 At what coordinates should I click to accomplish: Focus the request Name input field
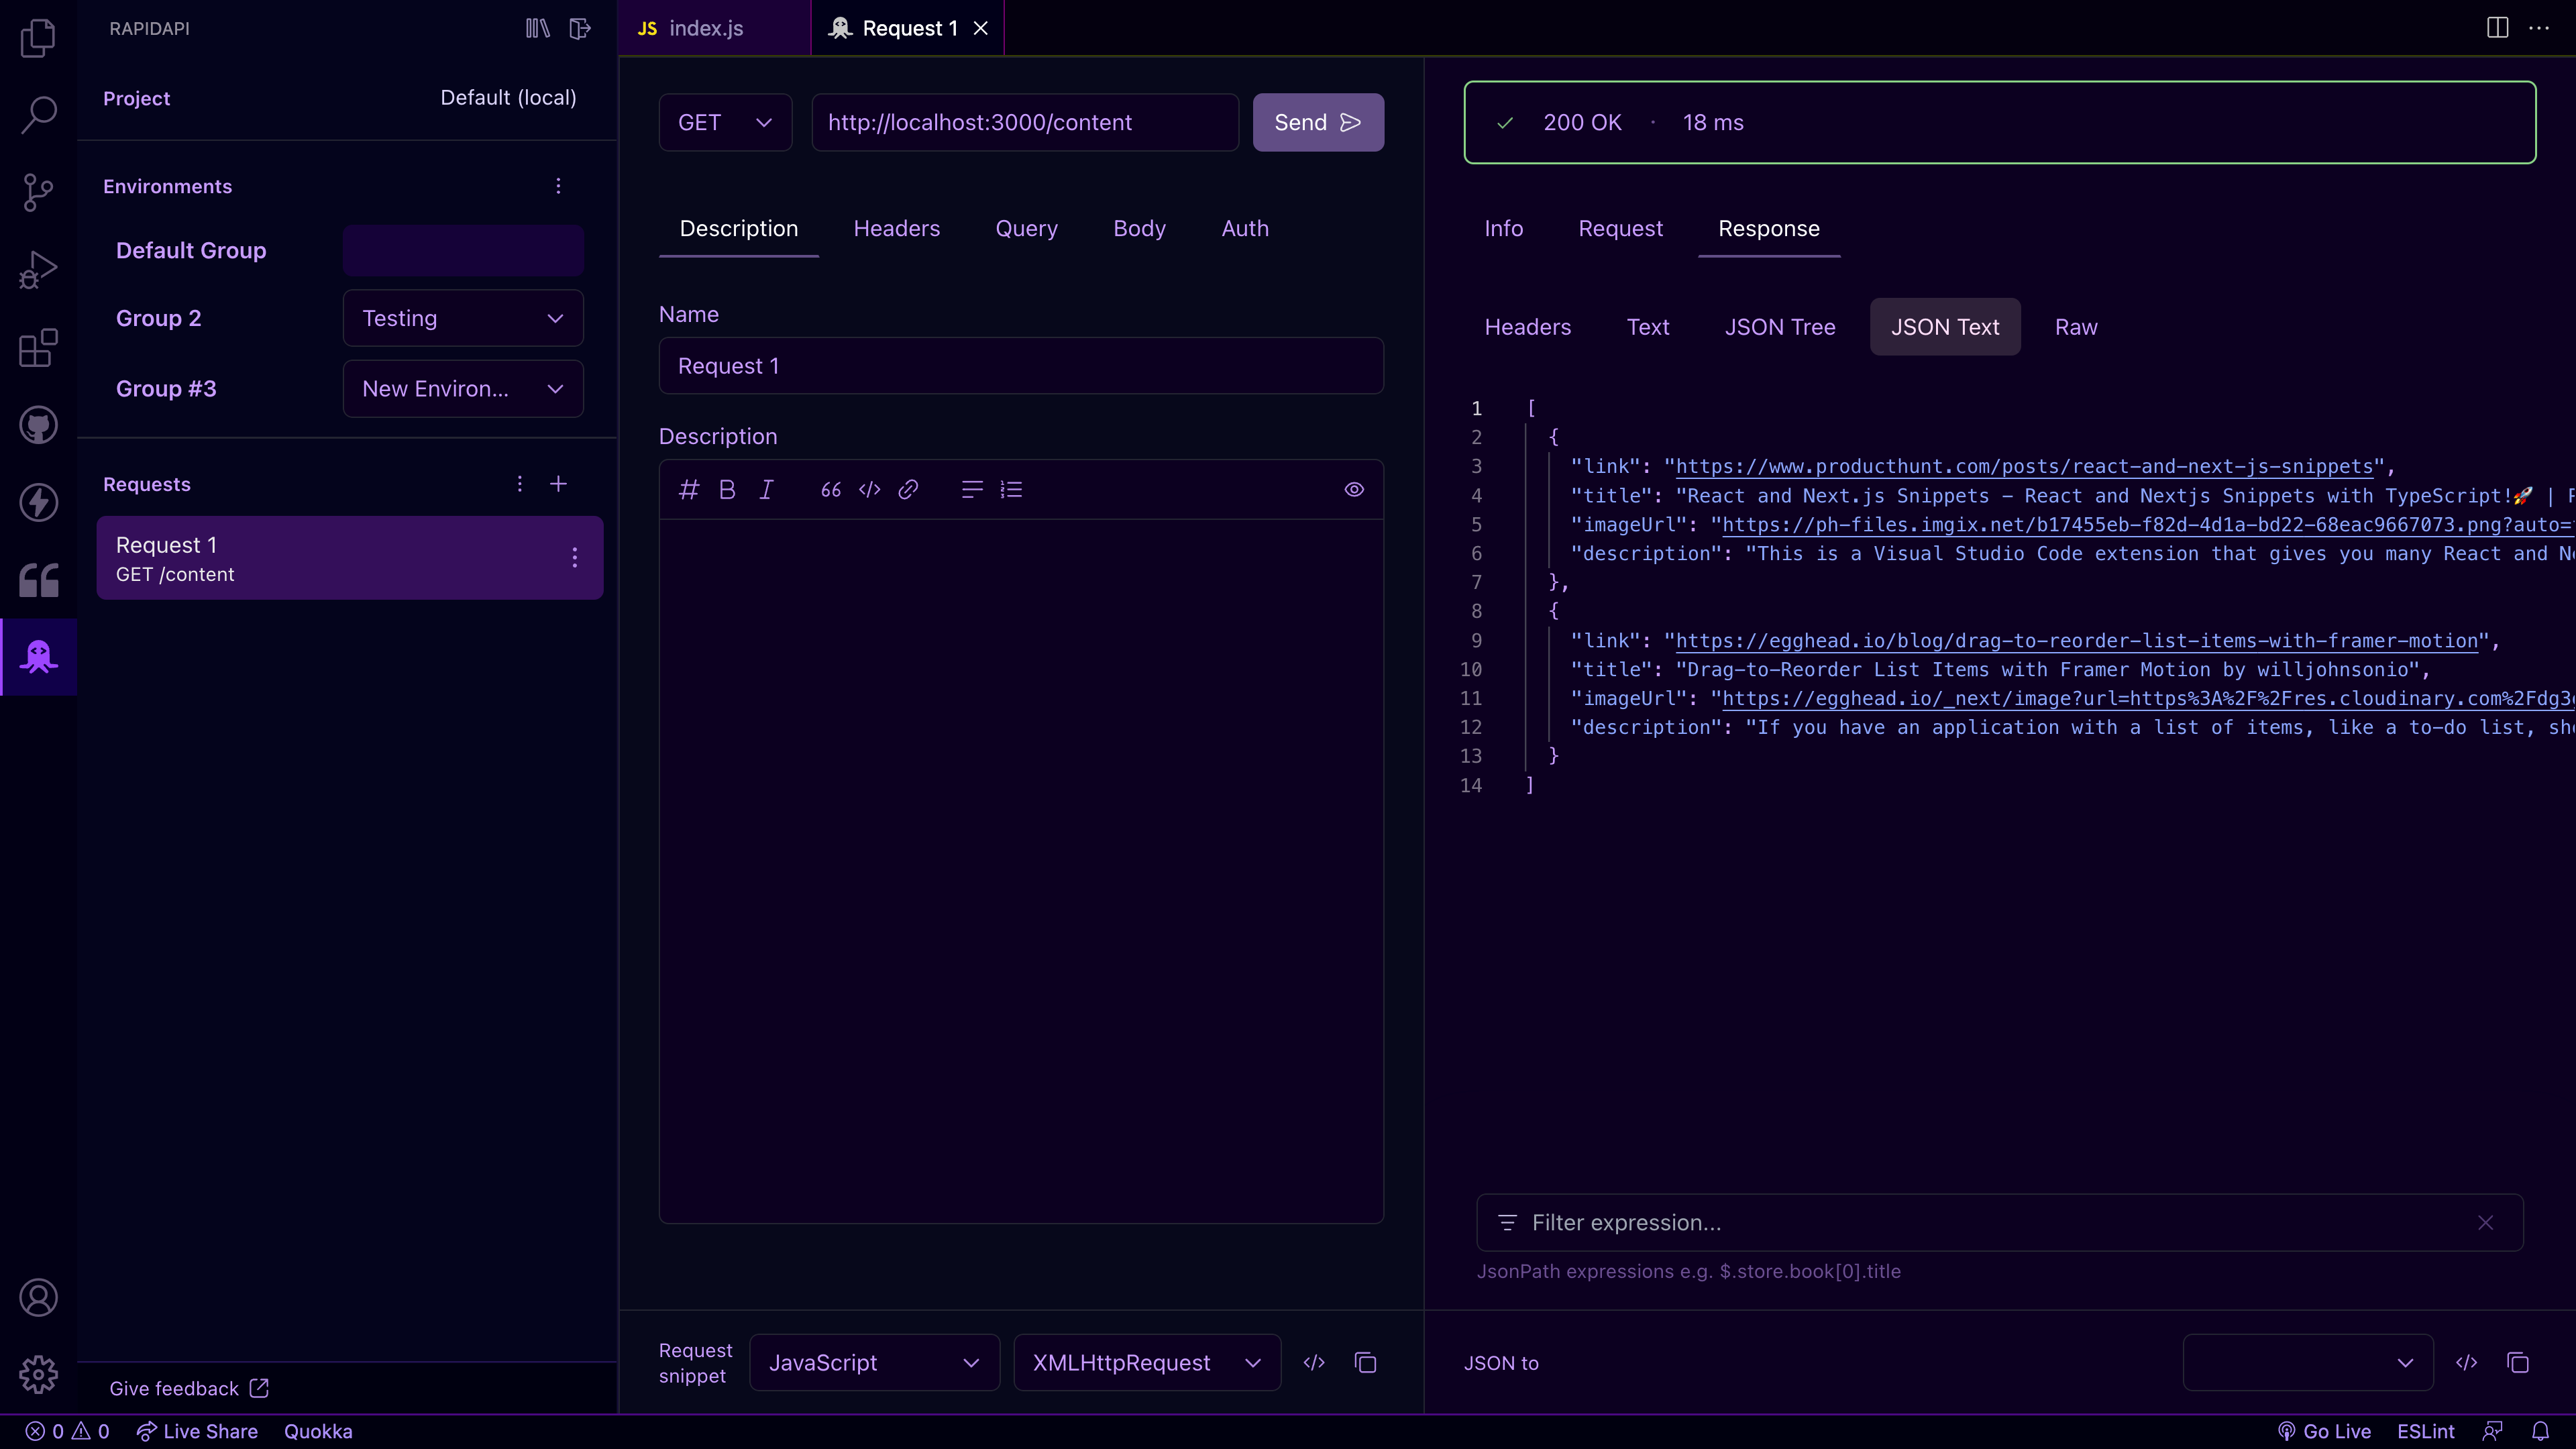pos(1021,366)
